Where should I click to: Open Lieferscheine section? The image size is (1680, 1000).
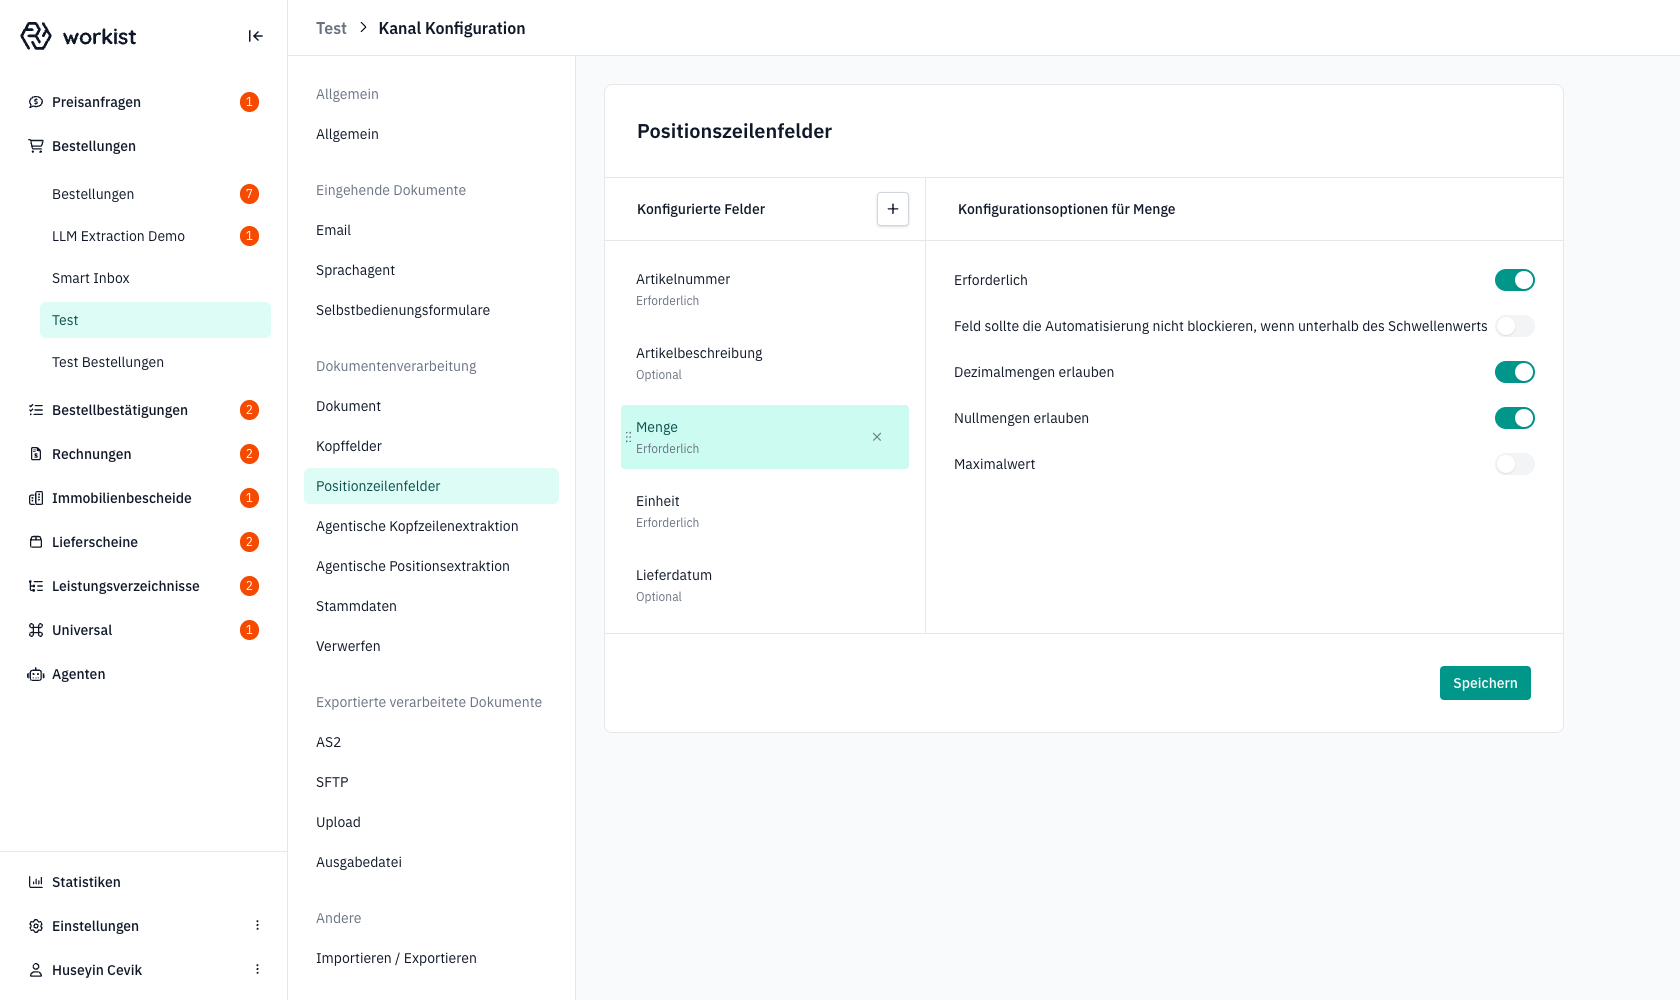[x=143, y=542]
